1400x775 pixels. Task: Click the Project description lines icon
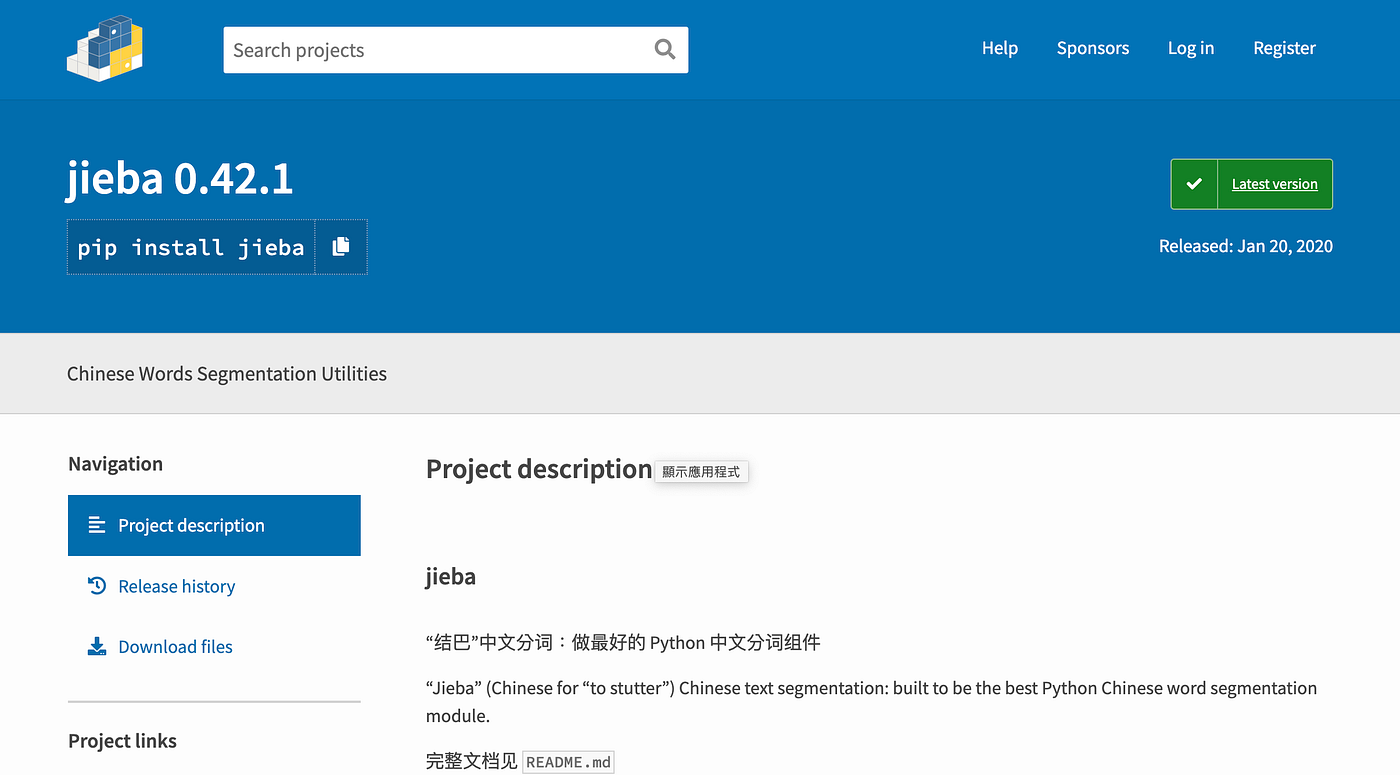coord(97,525)
